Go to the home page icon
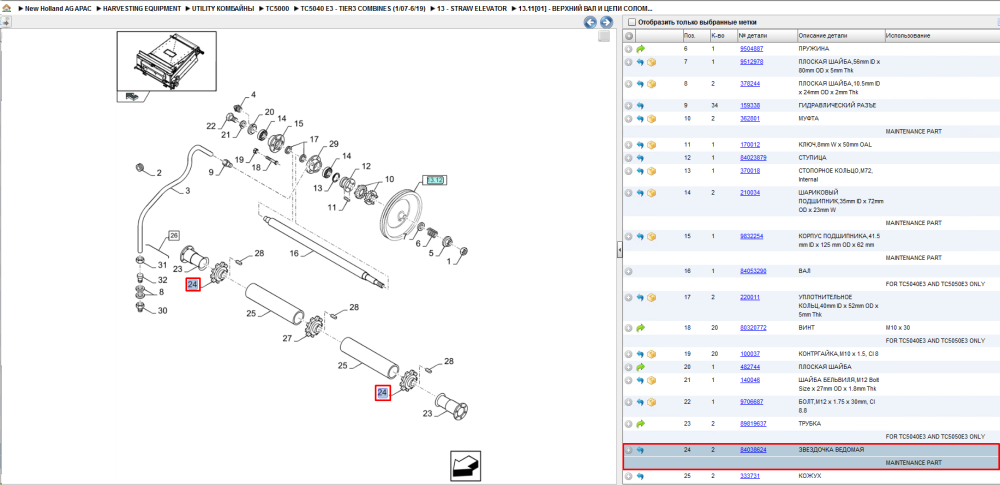 (6, 9)
